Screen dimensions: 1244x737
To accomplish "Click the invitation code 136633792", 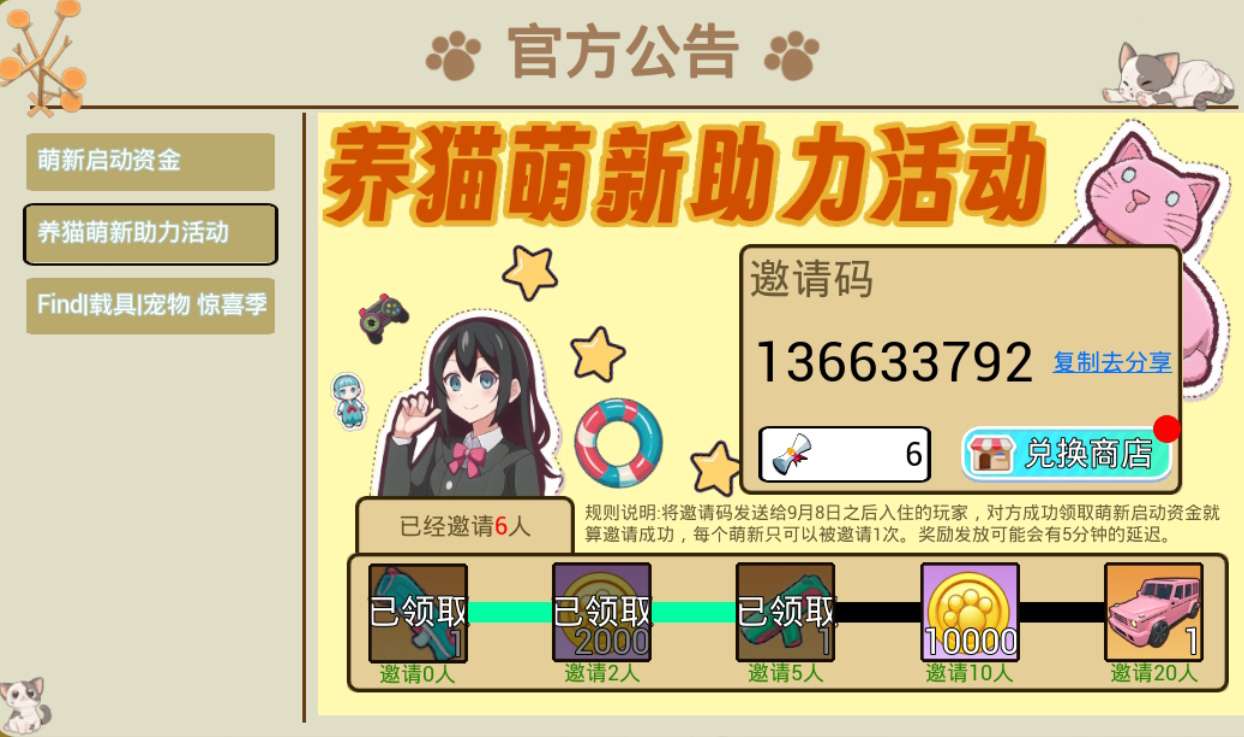I will coord(893,362).
